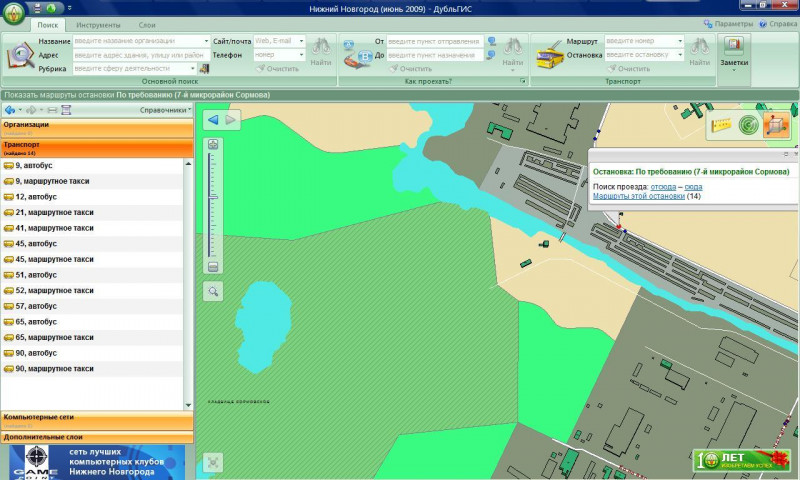Click the large magnifier main search icon
Viewport: 800px width, 480px height.
[20, 56]
